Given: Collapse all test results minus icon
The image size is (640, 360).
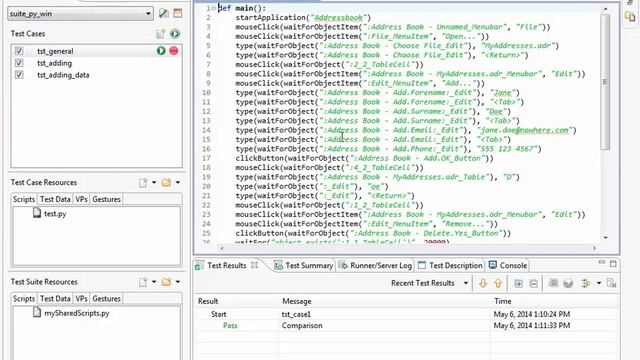Looking at the screenshot, I should pos(533,283).
